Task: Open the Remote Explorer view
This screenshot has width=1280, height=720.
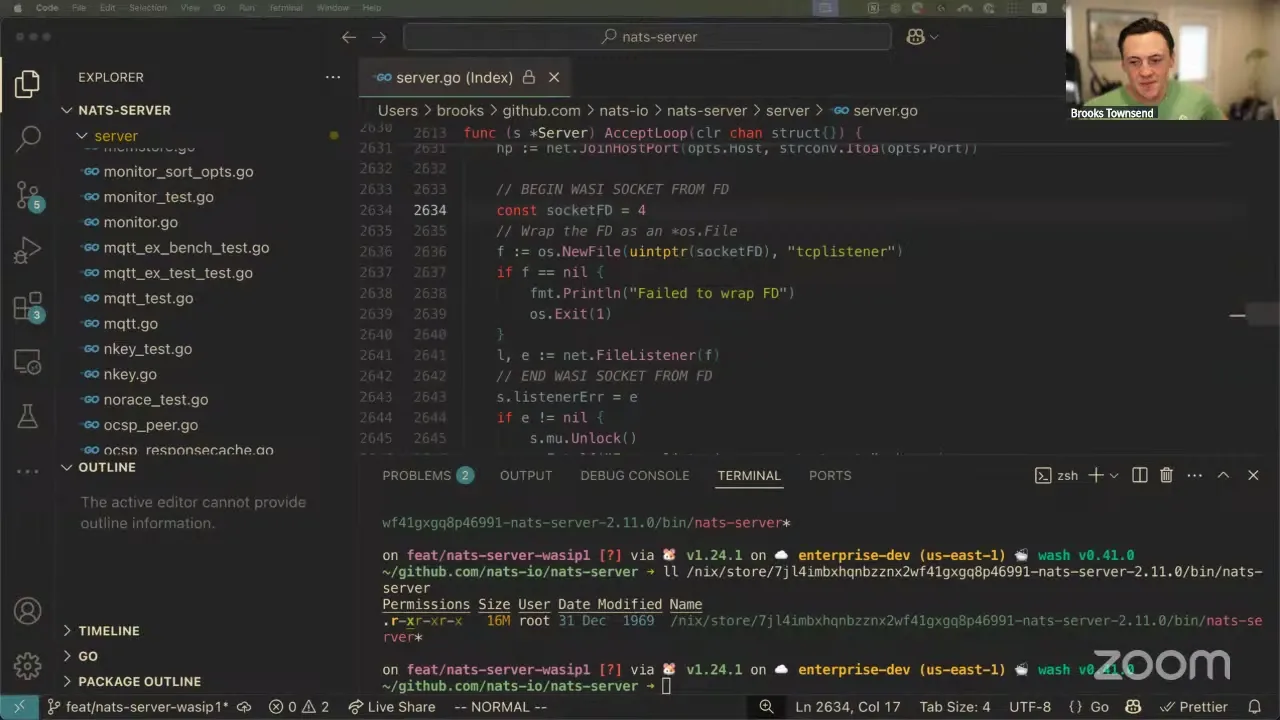Action: point(27,361)
